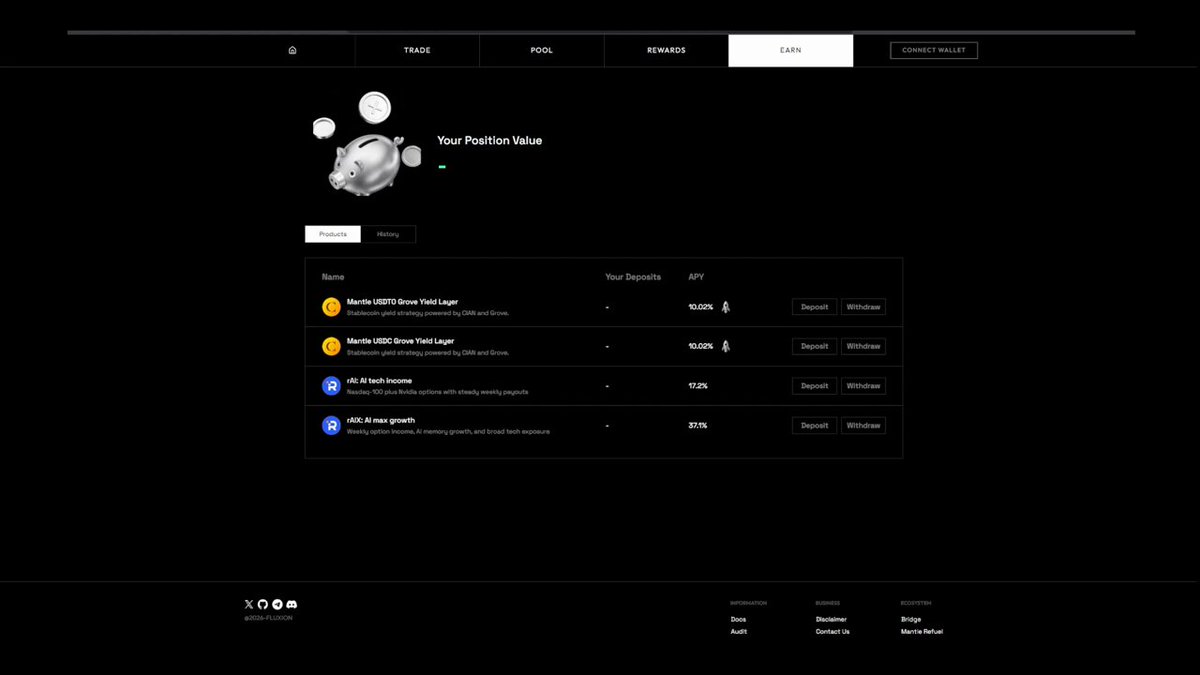
Task: Click the "Your Deposits" column header
Action: pyautogui.click(x=633, y=277)
